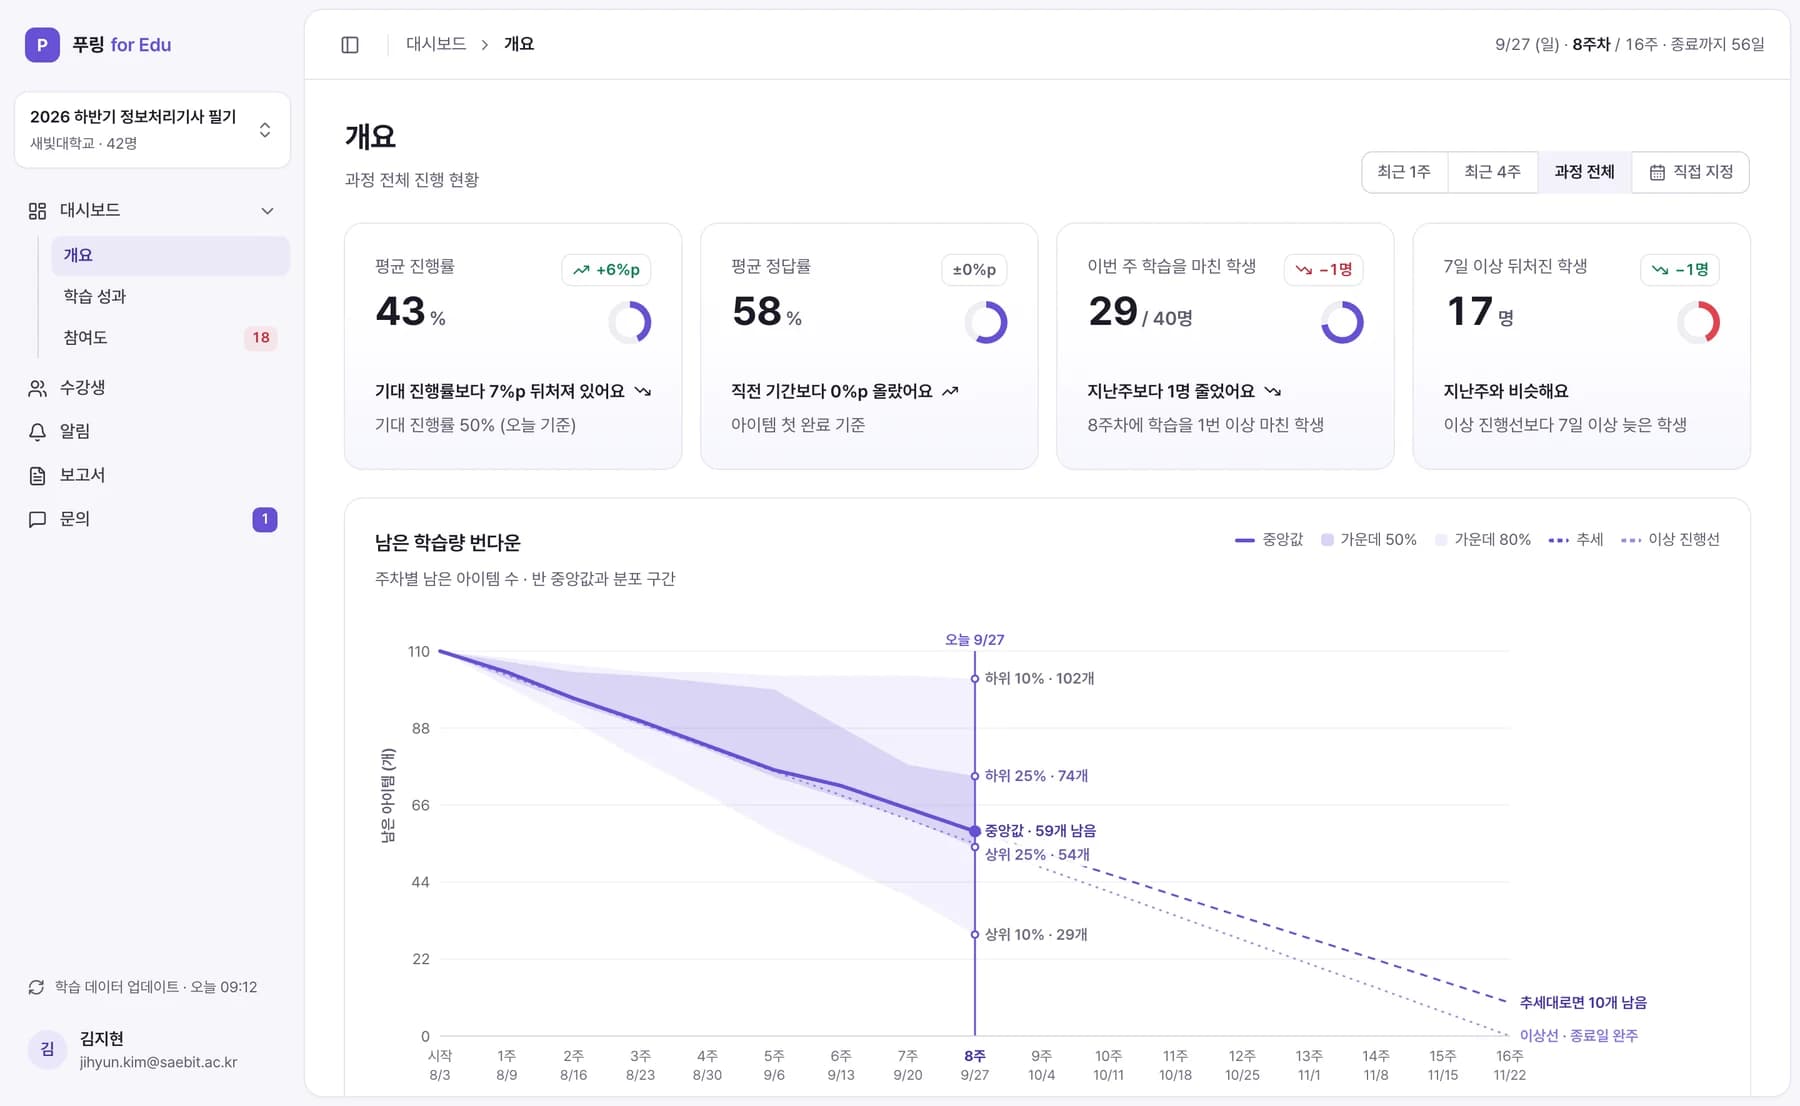
Task: Click the 문의 unread count badge 1
Action: (265, 520)
